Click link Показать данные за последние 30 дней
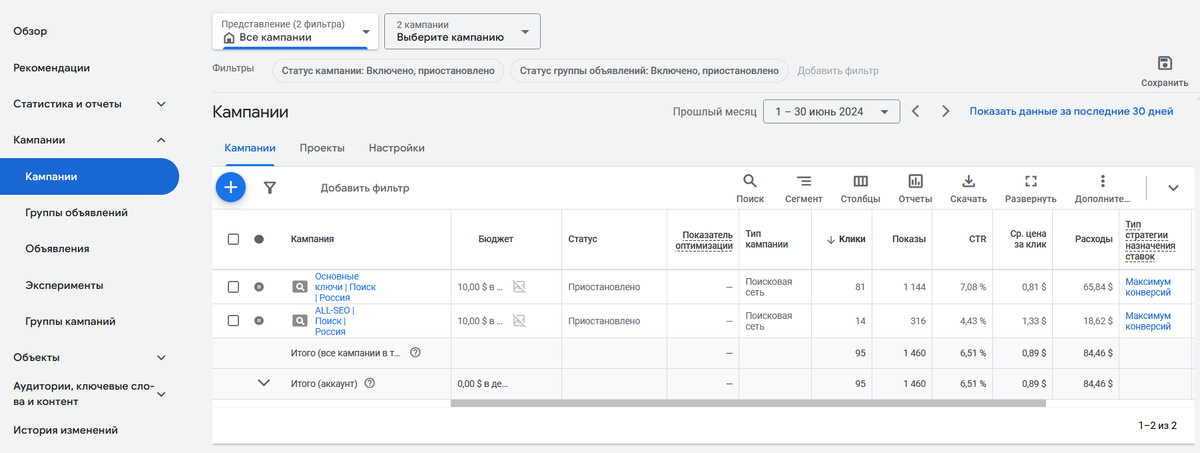 pos(1071,112)
